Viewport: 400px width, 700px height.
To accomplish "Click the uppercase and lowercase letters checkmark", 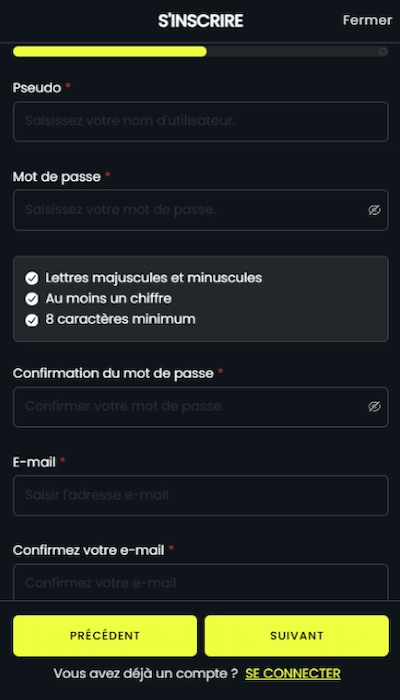I will coord(32,278).
